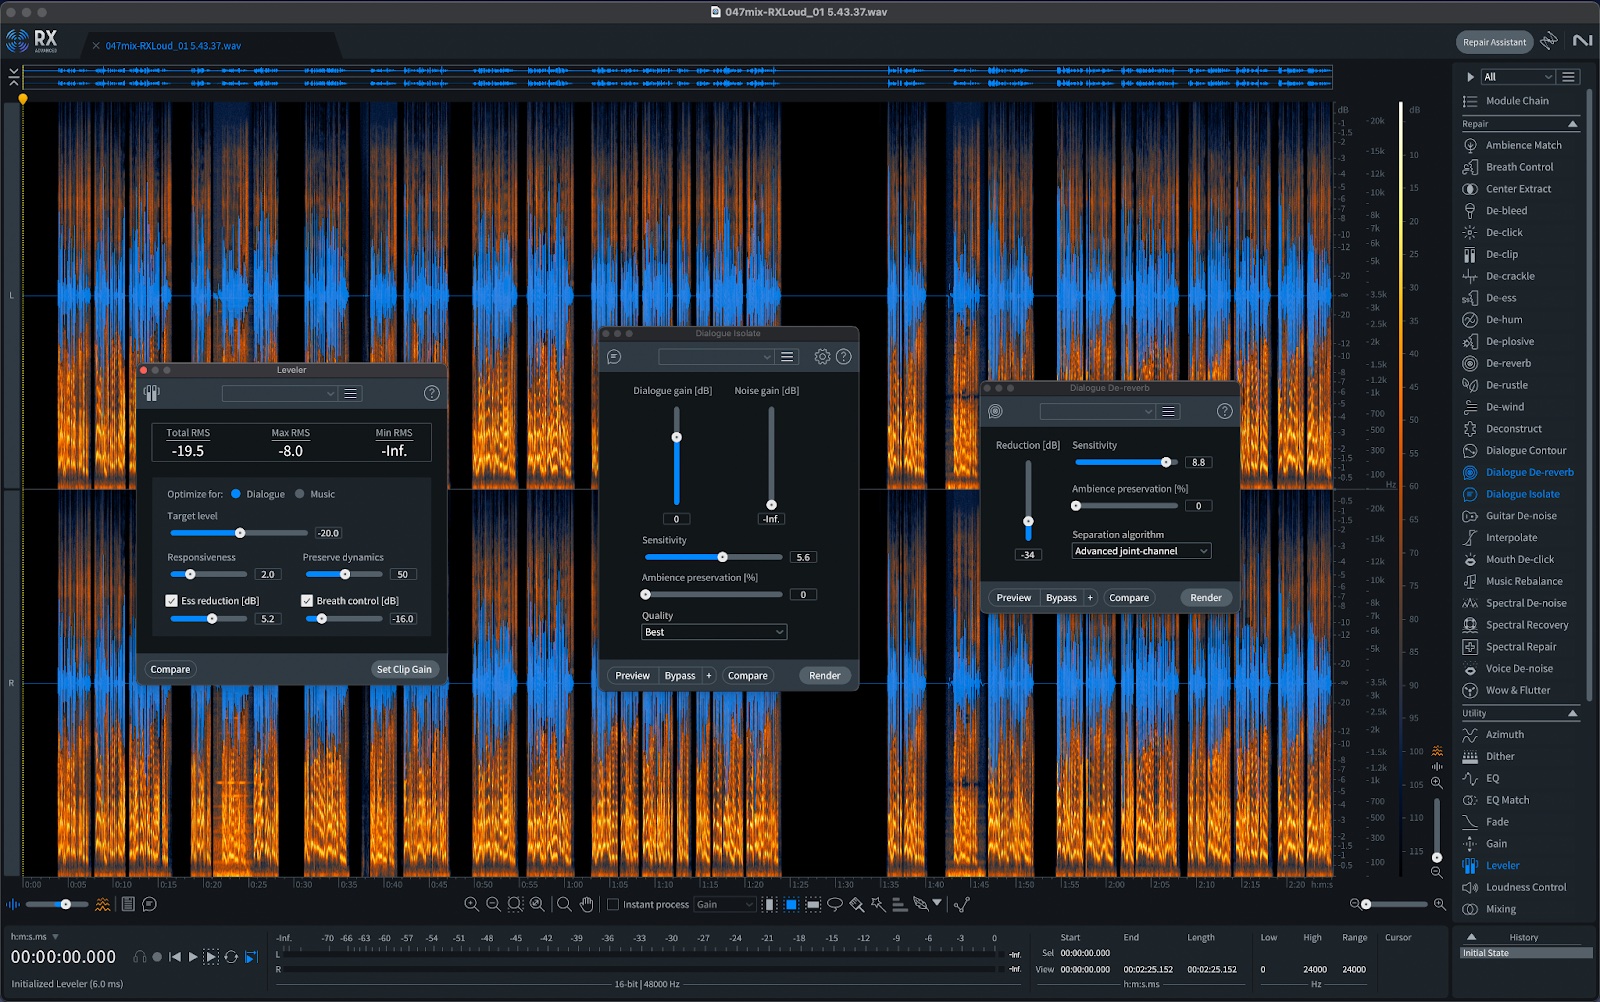The width and height of the screenshot is (1600, 1002).
Task: Open the Mouth De-click module
Action: pos(1519,560)
